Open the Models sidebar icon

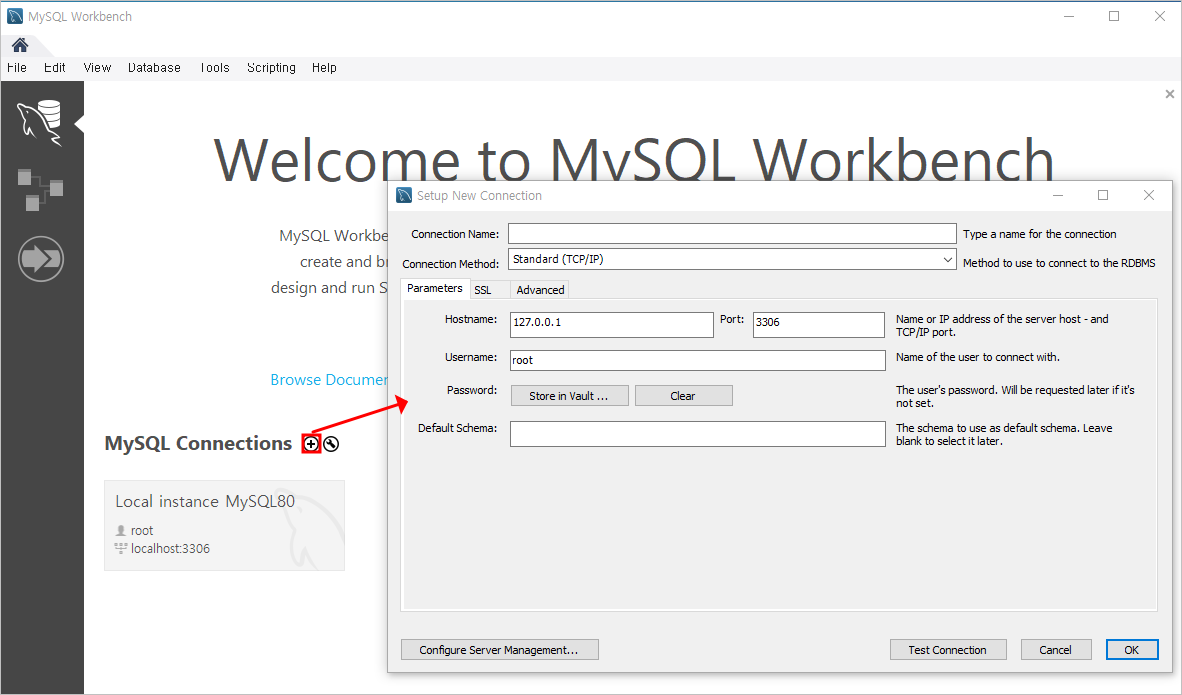click(x=40, y=189)
